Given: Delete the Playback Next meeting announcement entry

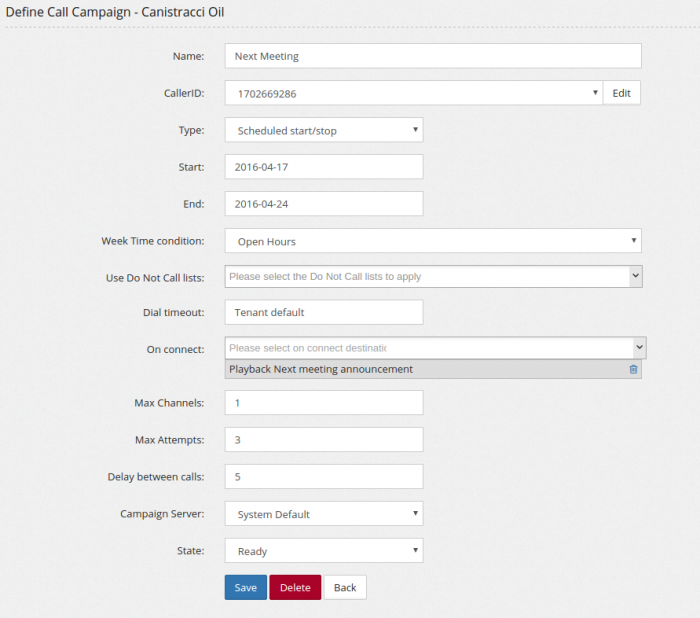Looking at the screenshot, I should [x=633, y=369].
